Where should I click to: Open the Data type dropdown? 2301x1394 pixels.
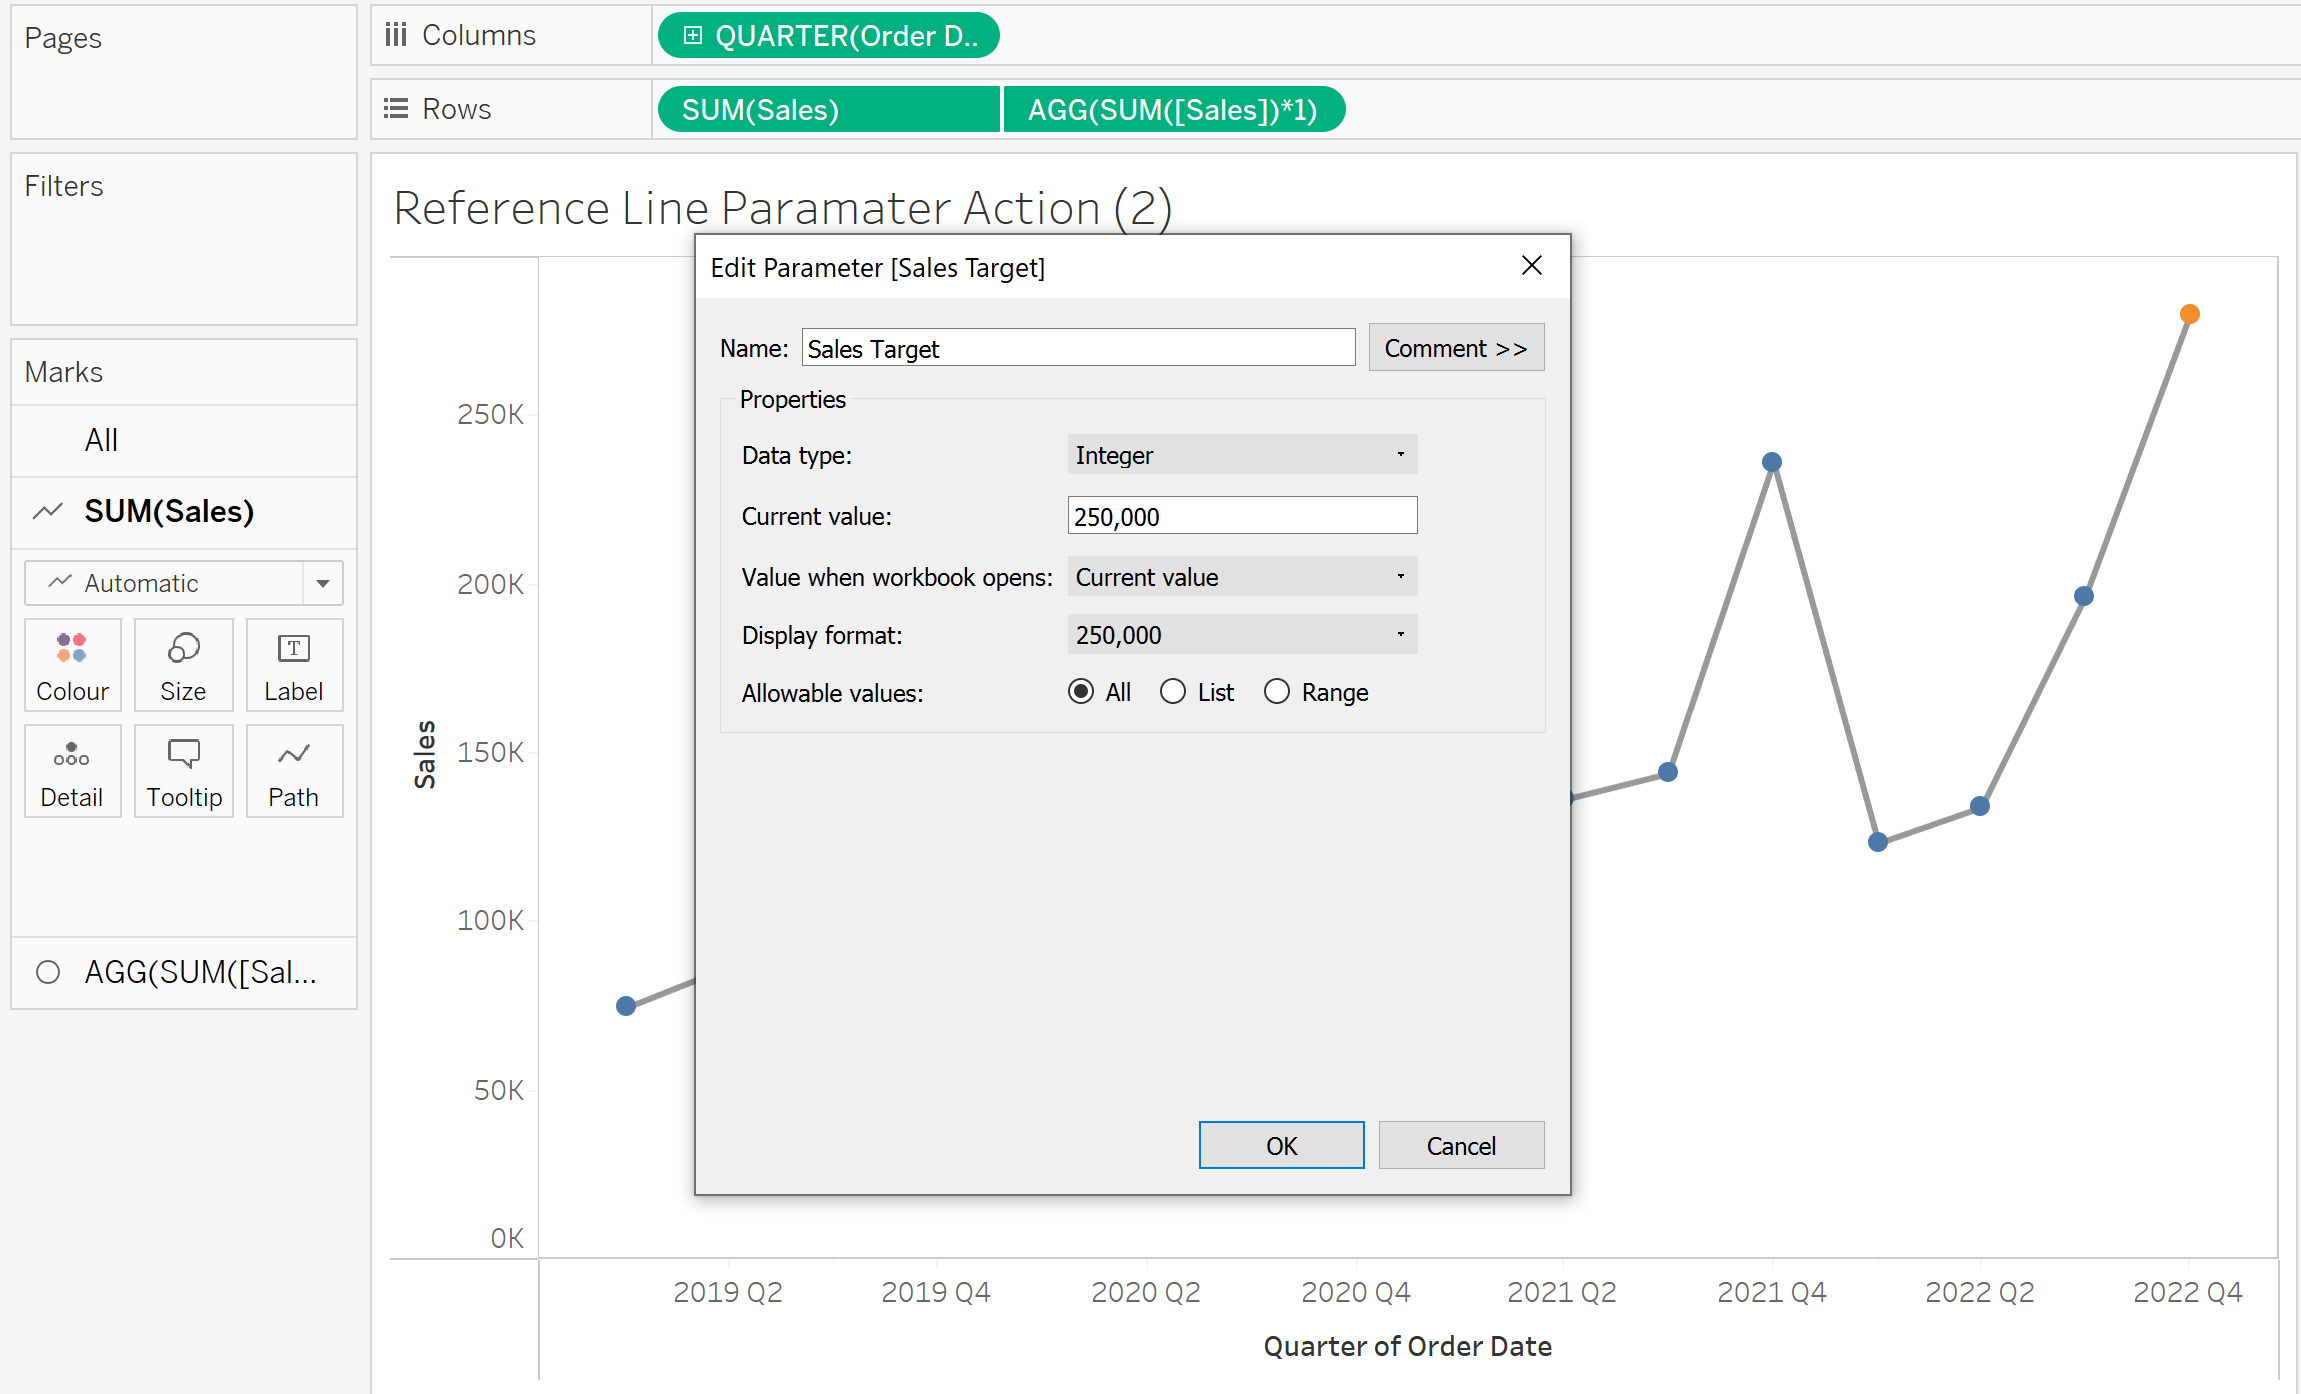click(1242, 455)
